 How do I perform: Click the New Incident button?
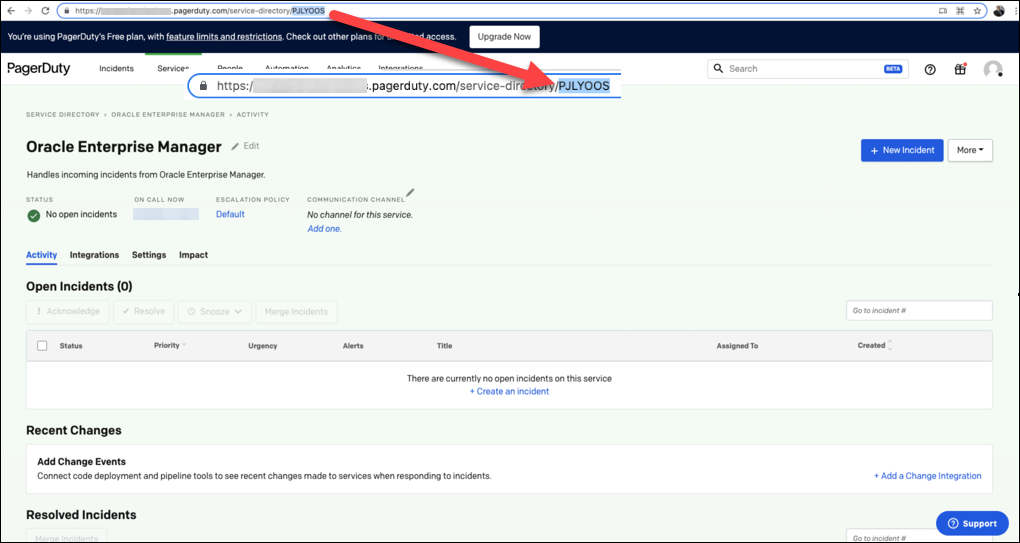[x=902, y=150]
